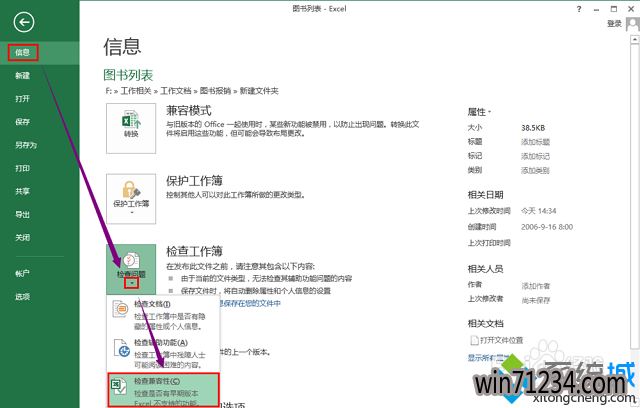The image size is (640, 408).
Task: Click the user account avatar icon
Action: point(633,24)
